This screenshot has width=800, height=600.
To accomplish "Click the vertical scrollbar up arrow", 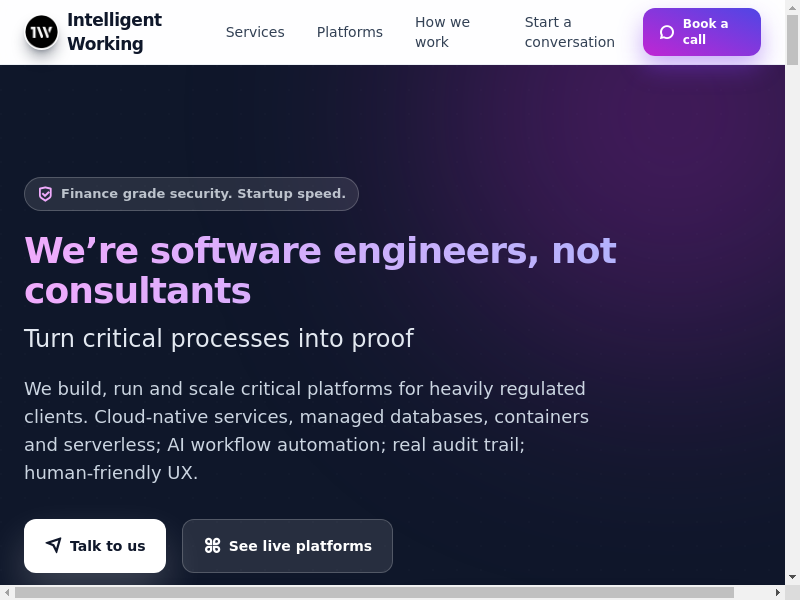I will [792, 7].
